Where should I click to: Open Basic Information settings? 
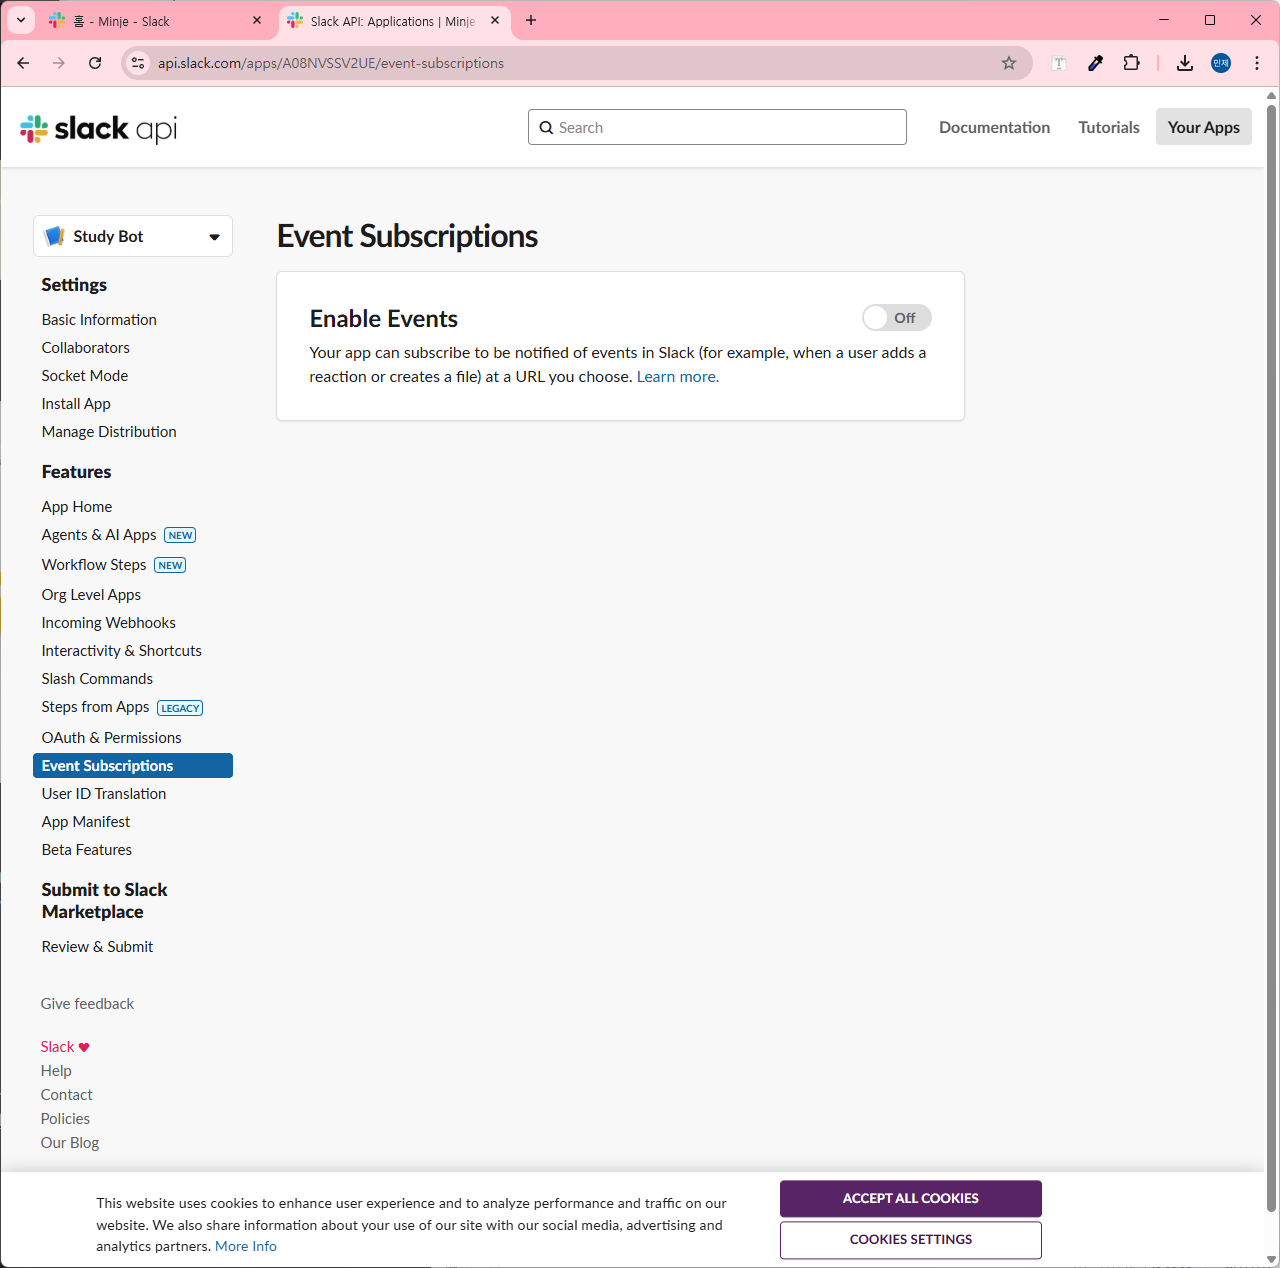(99, 320)
